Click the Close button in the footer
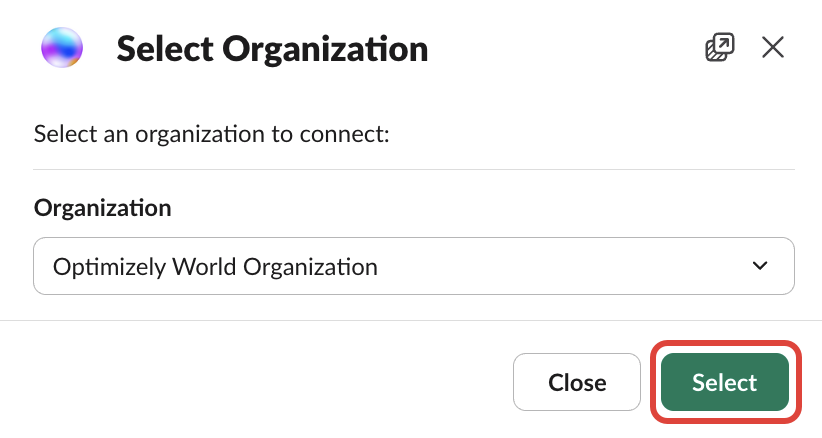822x438 pixels. 577,382
